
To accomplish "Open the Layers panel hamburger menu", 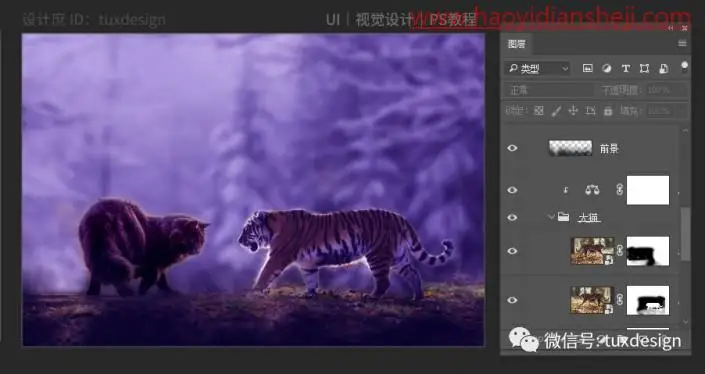I will coord(682,44).
